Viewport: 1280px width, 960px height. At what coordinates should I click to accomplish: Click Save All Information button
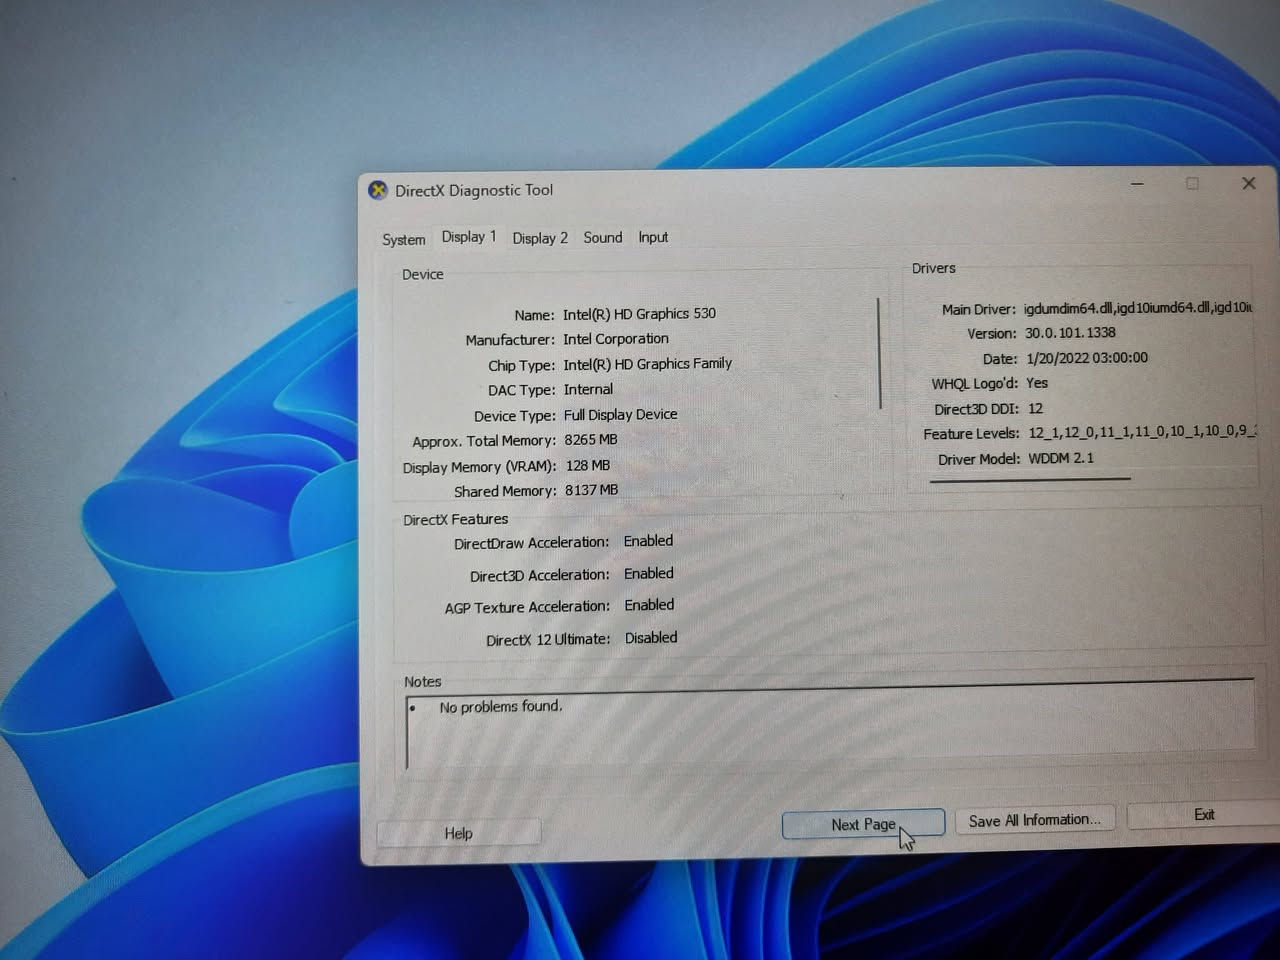point(1035,820)
